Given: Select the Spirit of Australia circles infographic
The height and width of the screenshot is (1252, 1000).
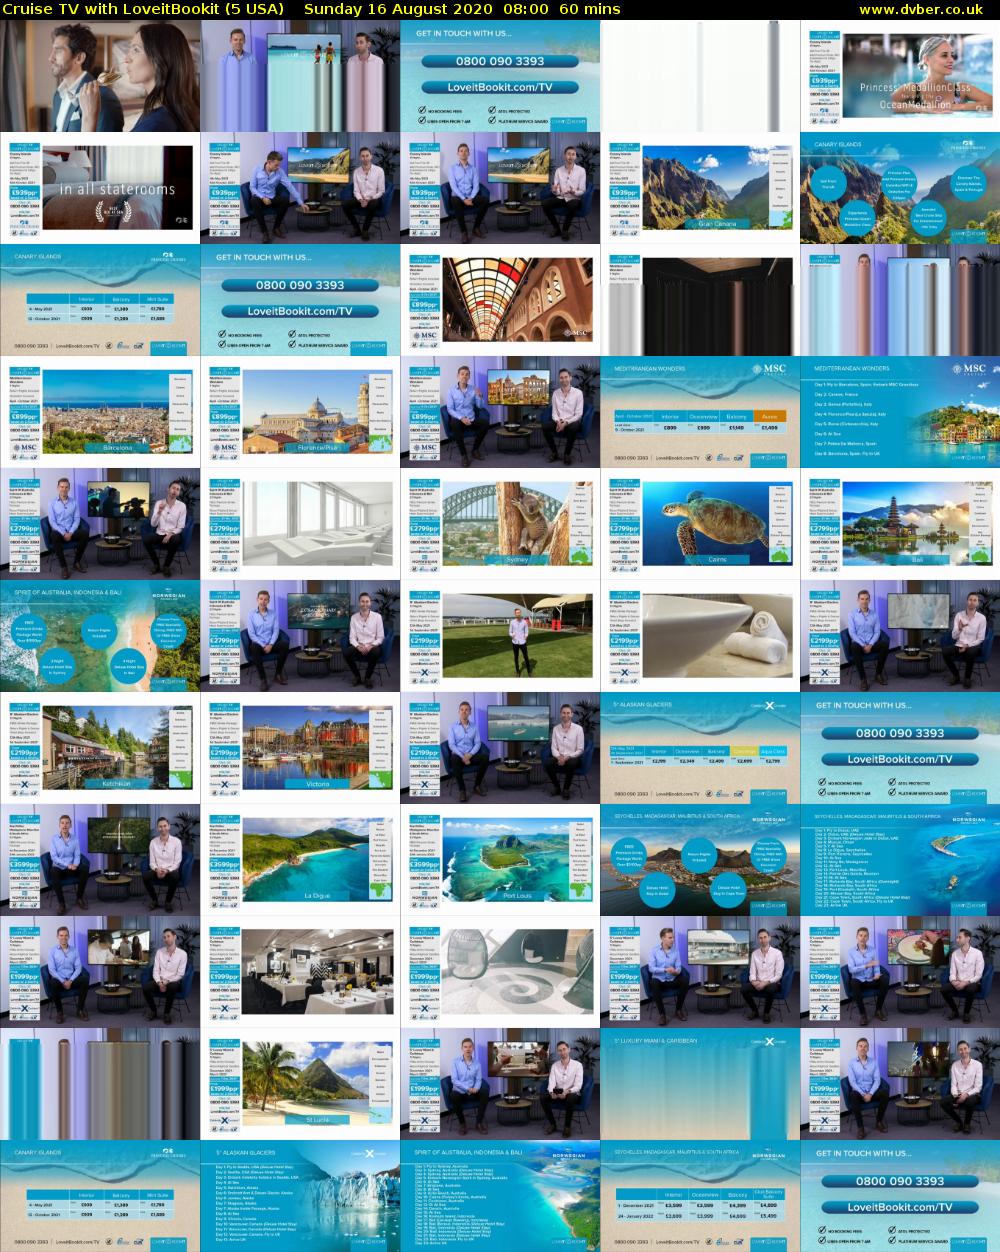Looking at the screenshot, I should point(100,636).
